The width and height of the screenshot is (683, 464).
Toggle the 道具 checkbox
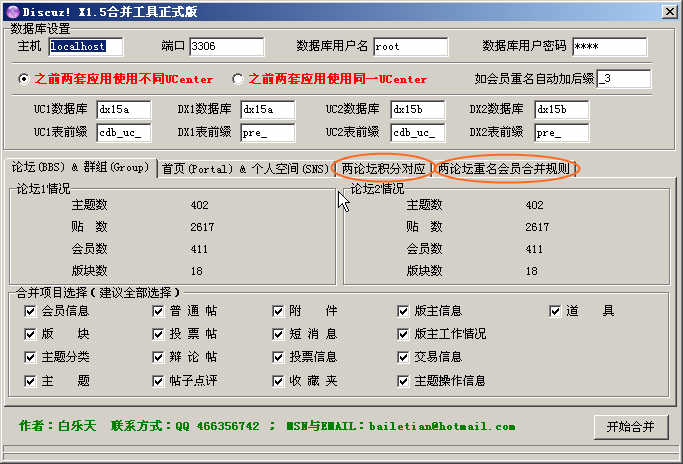(x=555, y=311)
